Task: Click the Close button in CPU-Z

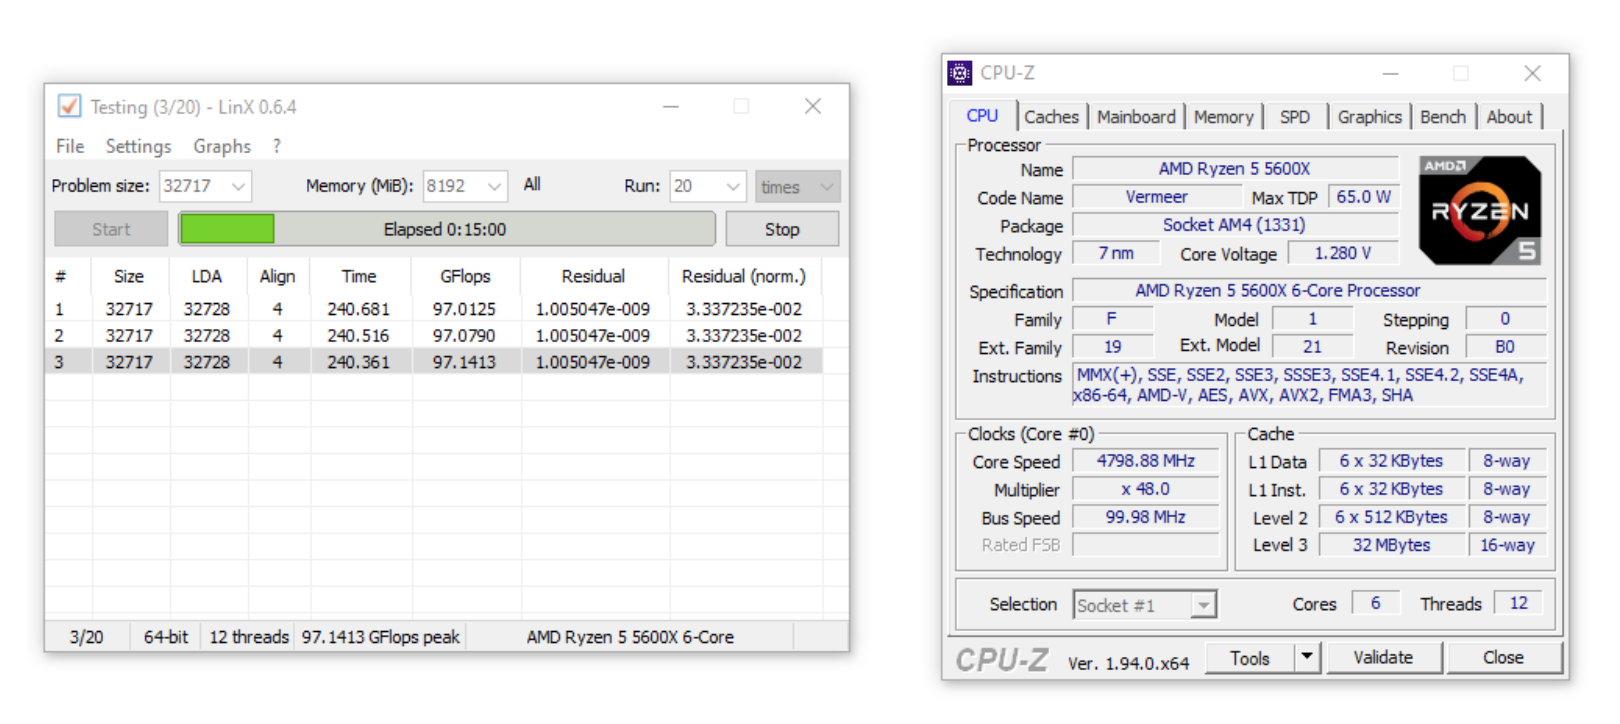Action: (x=1503, y=658)
